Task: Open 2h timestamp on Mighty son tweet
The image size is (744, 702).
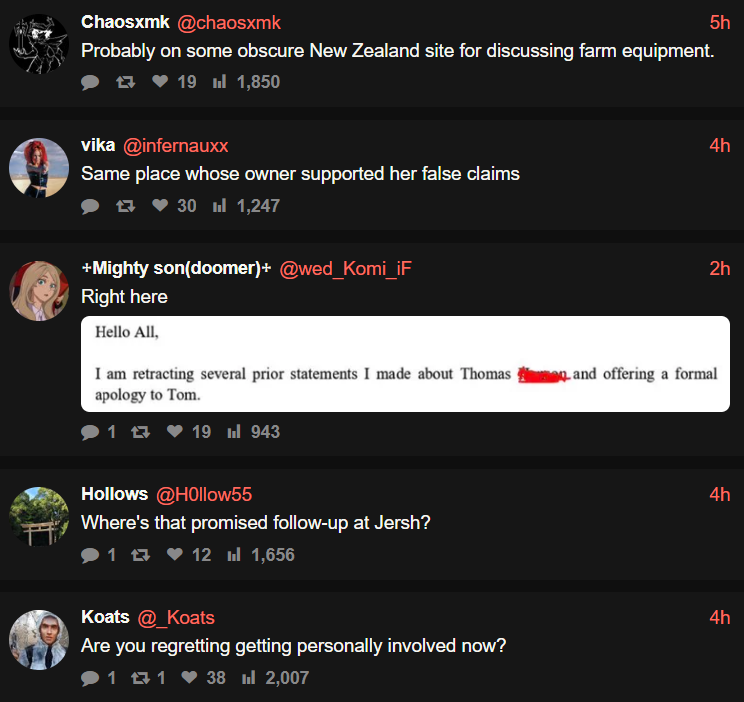Action: (x=720, y=269)
